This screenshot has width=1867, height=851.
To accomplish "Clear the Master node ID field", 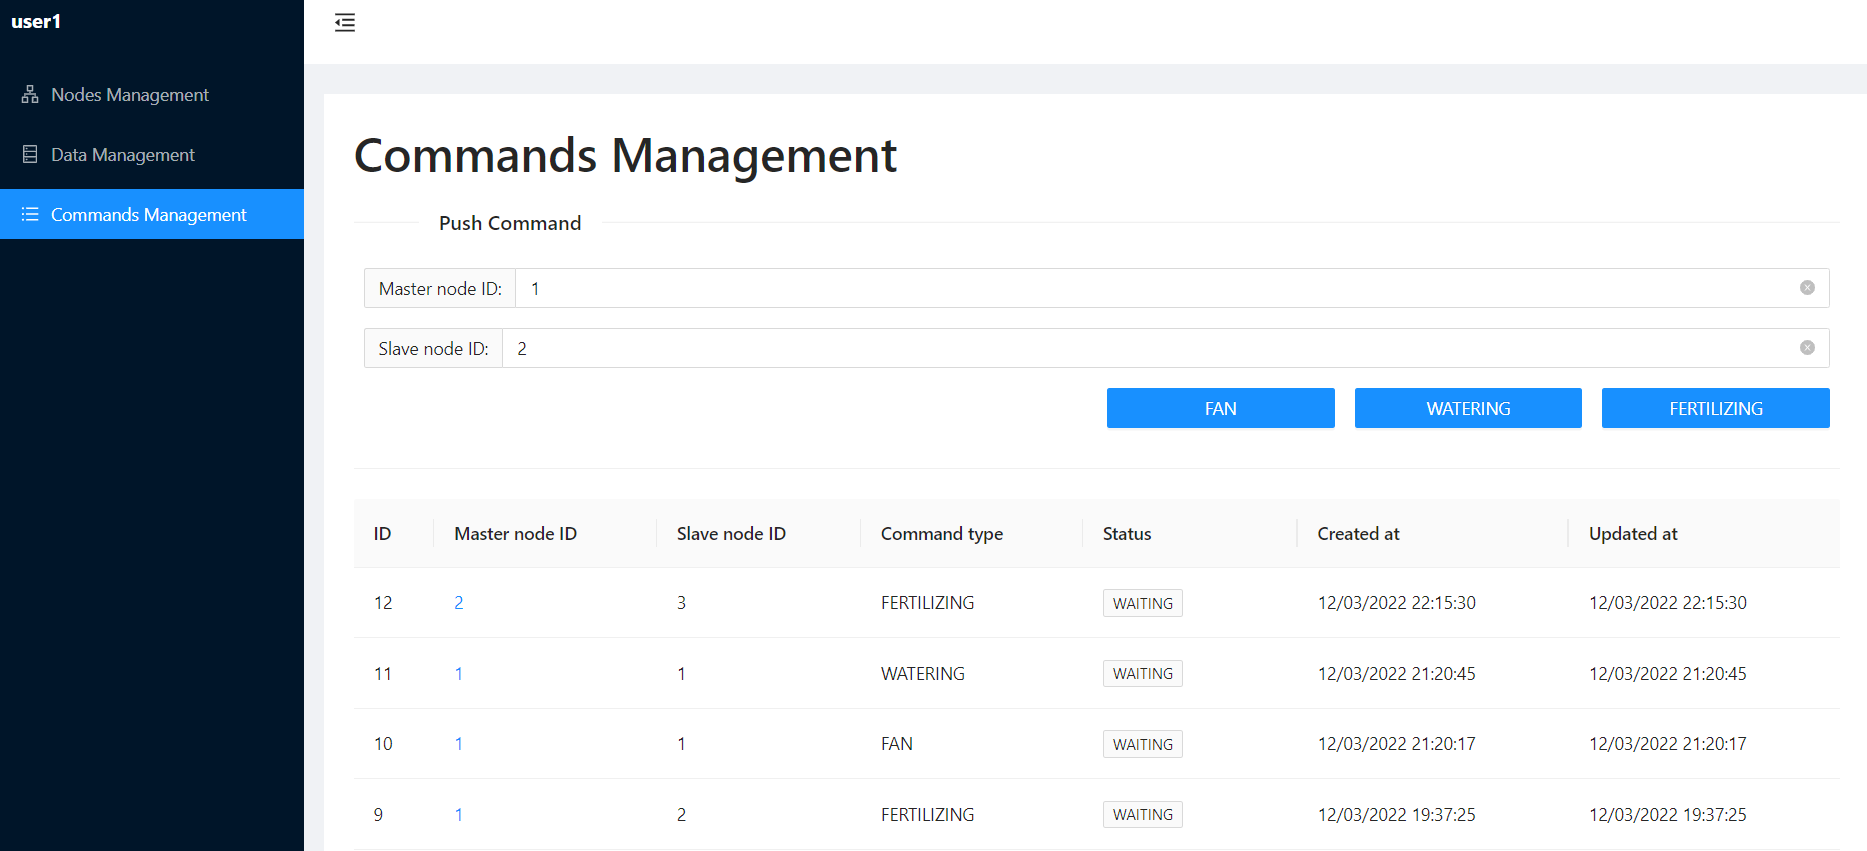I will pos(1807,288).
